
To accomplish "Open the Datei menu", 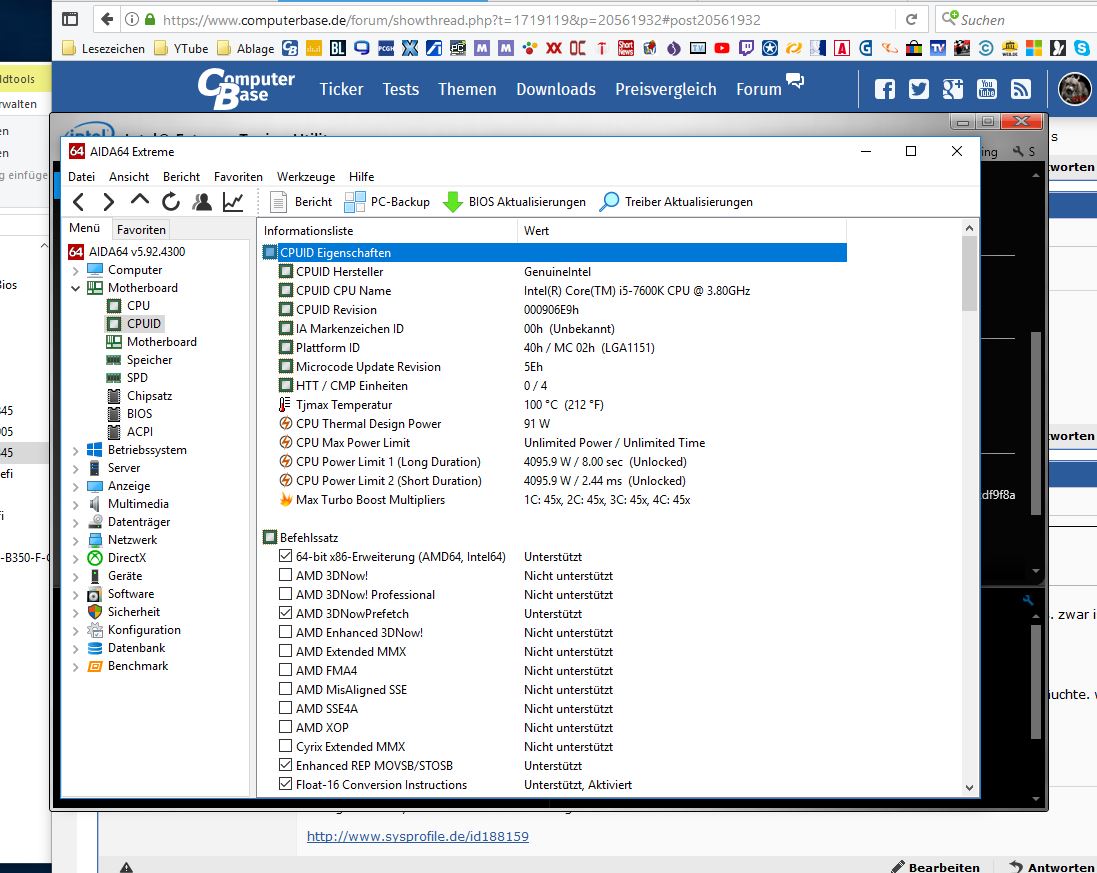I will pyautogui.click(x=81, y=177).
